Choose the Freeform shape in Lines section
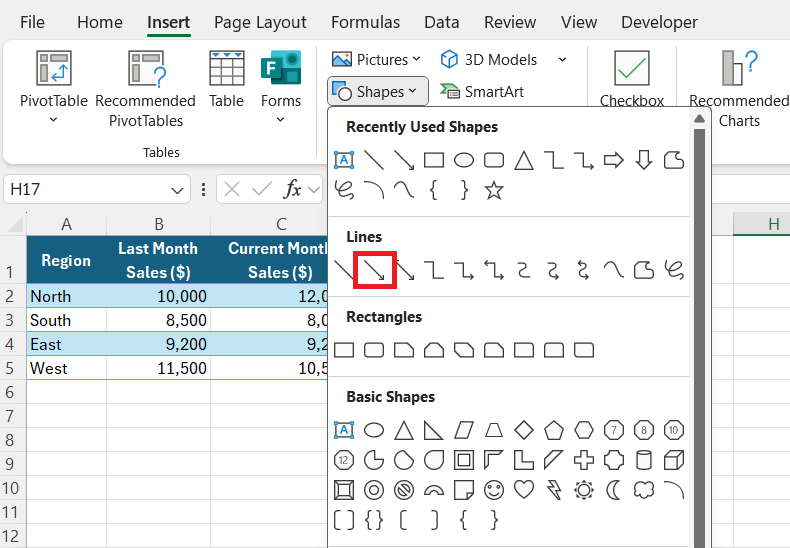The width and height of the screenshot is (790, 548). (644, 270)
